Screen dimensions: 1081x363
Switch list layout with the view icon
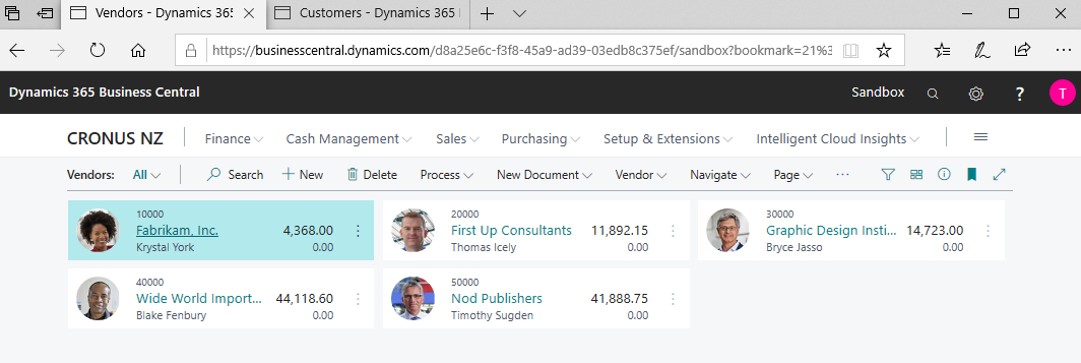pyautogui.click(x=916, y=175)
